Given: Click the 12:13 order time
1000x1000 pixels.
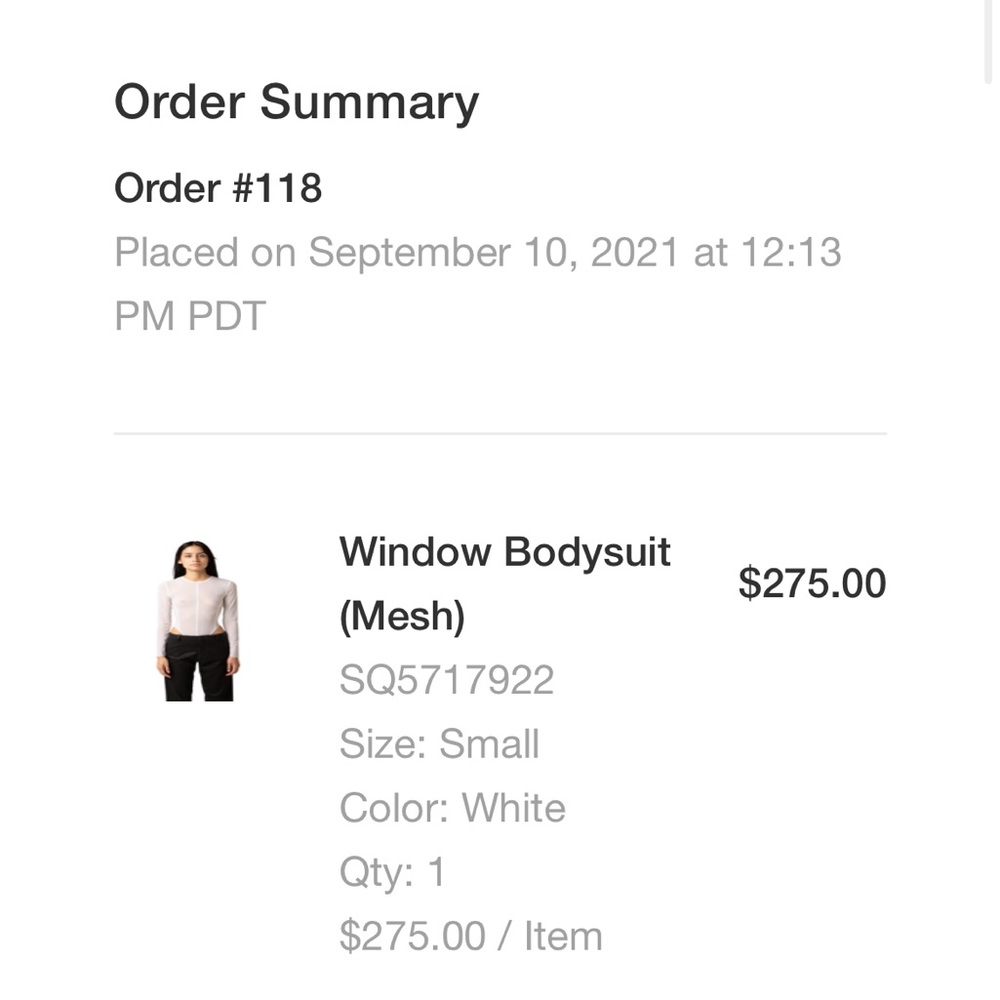Looking at the screenshot, I should pos(790,253).
